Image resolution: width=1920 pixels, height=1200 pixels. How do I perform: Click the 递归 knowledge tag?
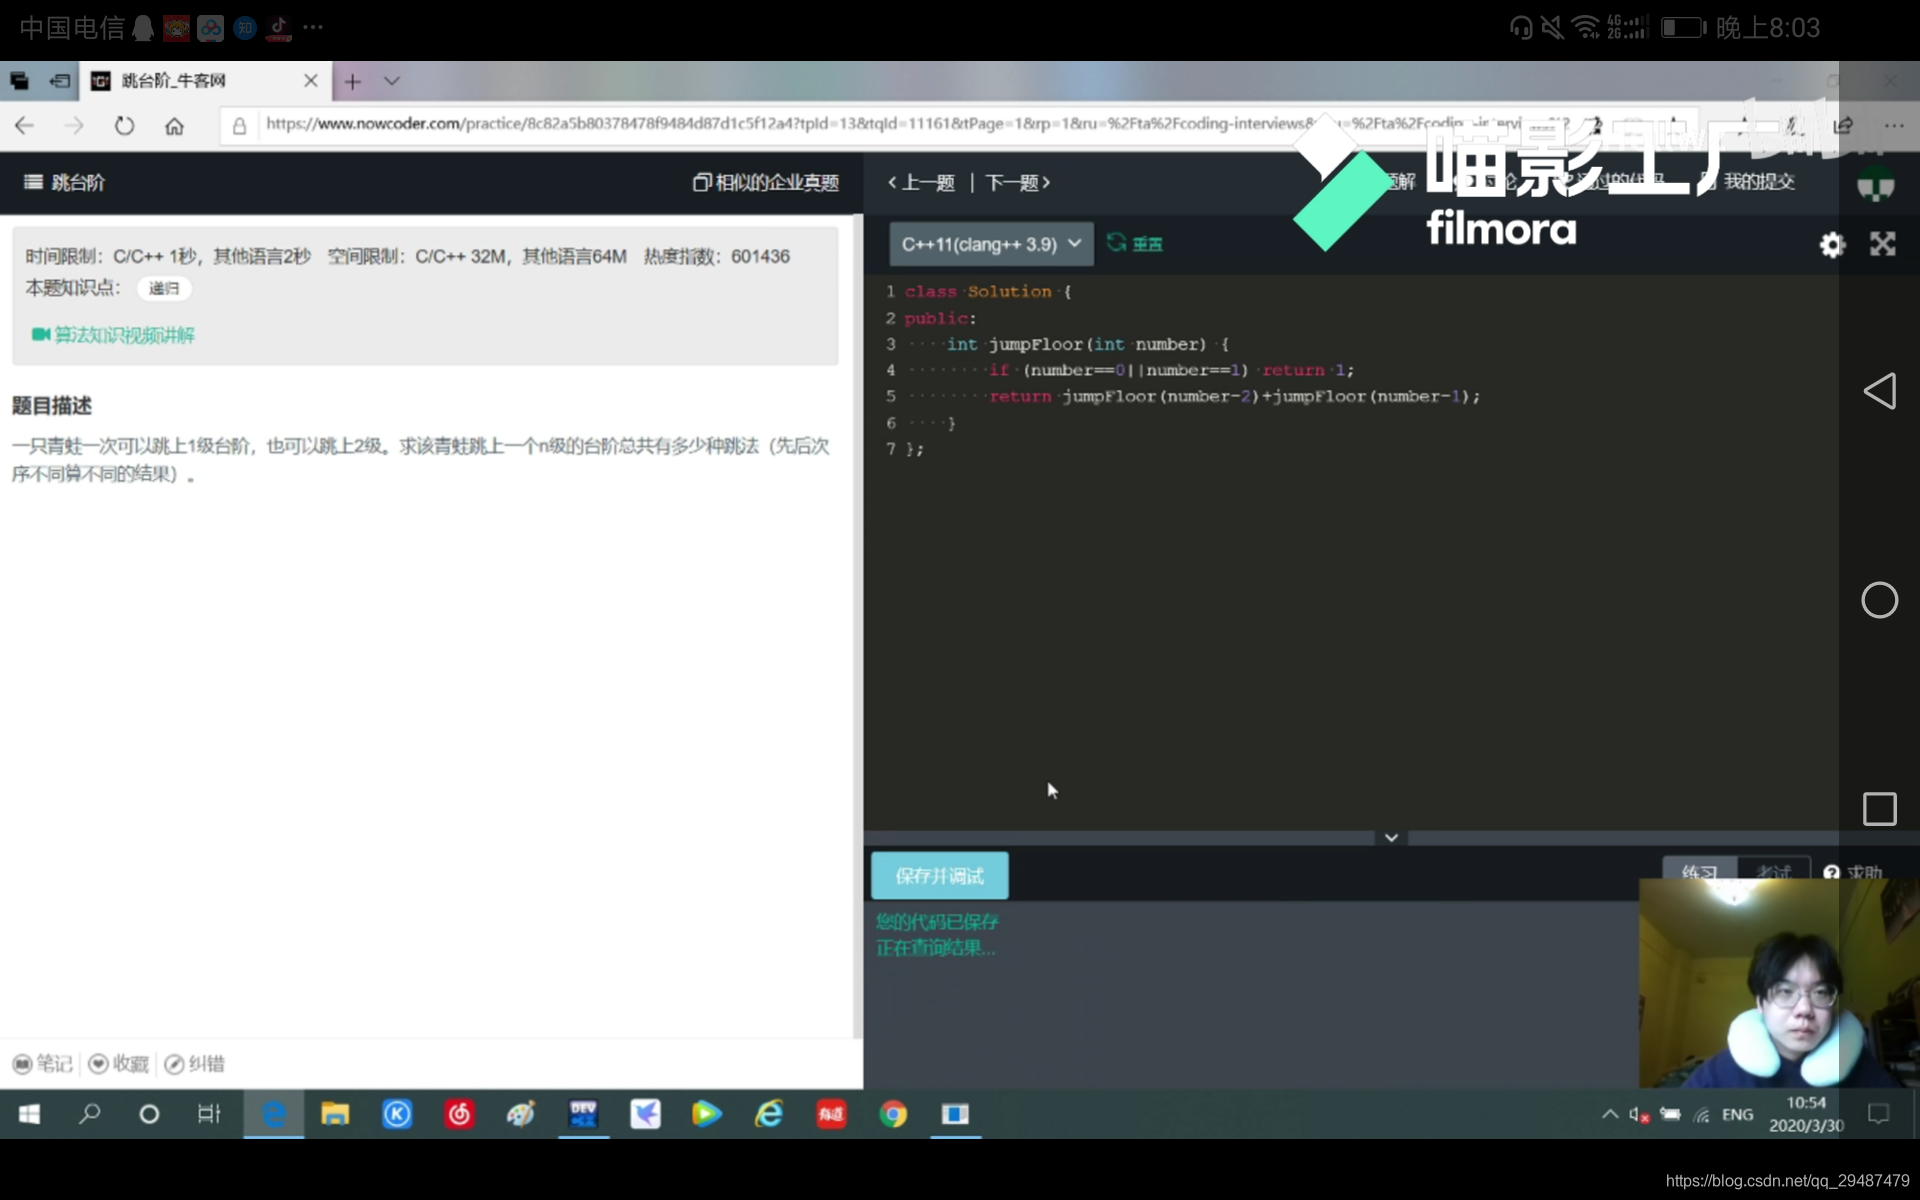(x=164, y=288)
